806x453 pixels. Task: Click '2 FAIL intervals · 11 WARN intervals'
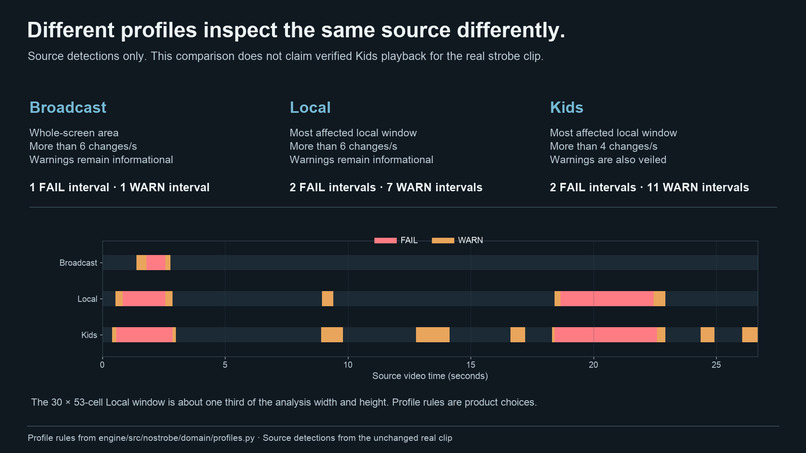click(x=649, y=188)
